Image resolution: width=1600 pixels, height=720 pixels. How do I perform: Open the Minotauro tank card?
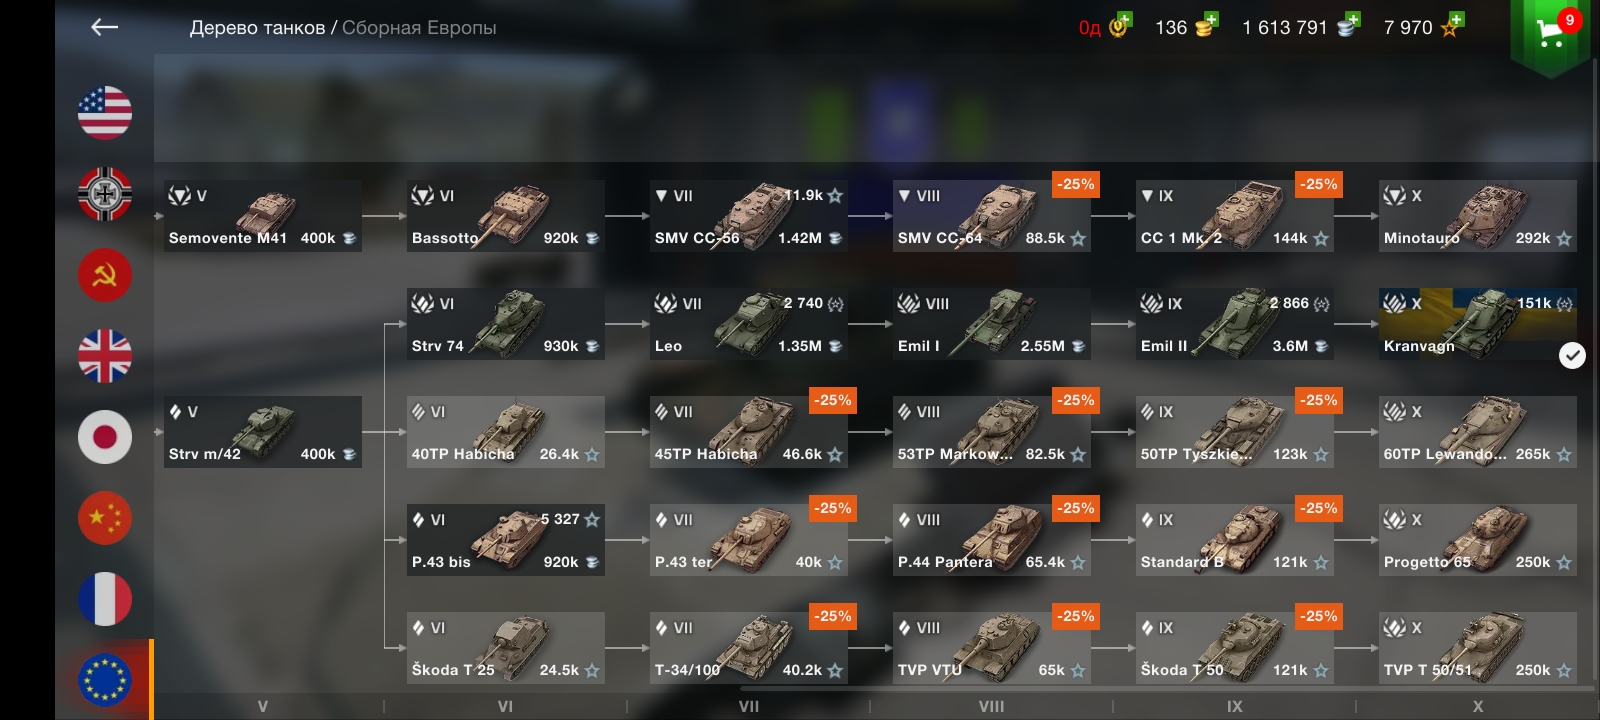coord(1478,216)
